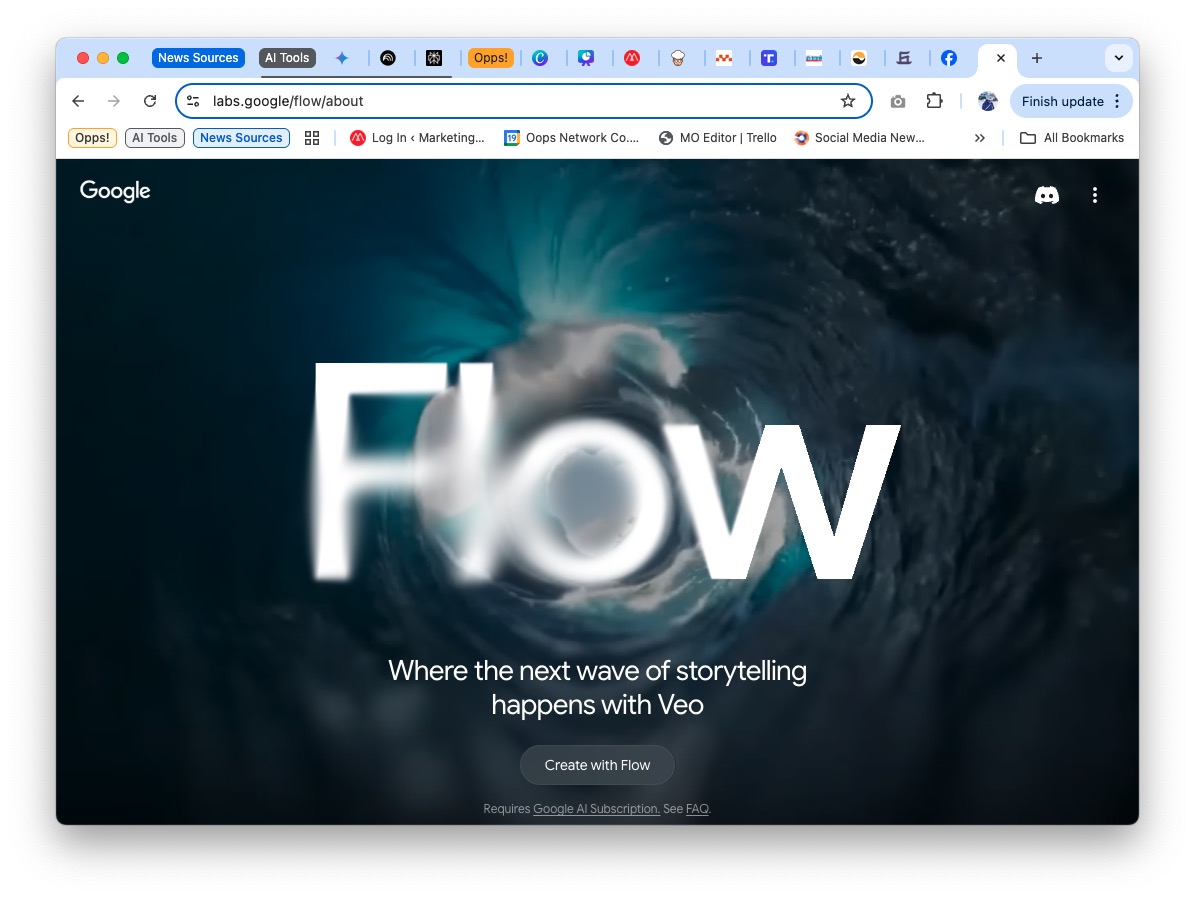Open MO Editor Trello bookmark
Viewport: 1195px width, 899px height.
(x=718, y=138)
